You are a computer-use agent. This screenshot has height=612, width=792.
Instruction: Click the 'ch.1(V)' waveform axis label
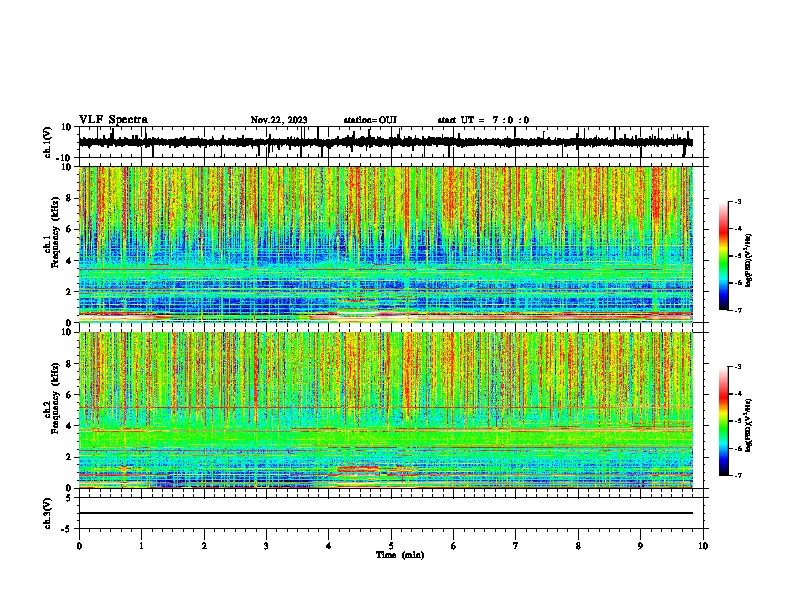point(47,142)
